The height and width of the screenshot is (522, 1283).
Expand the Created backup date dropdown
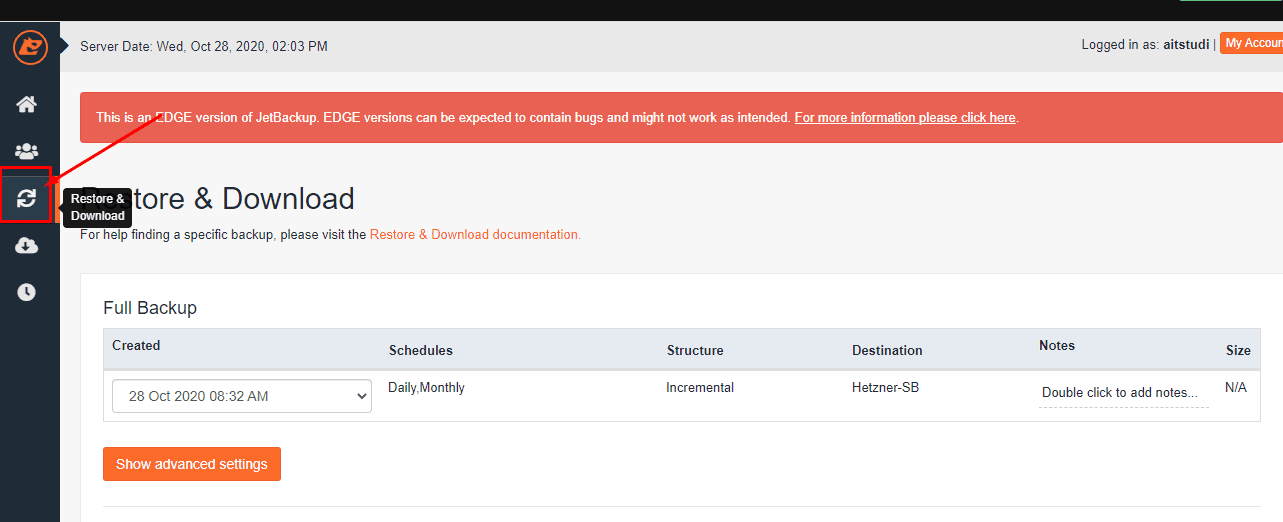[241, 396]
